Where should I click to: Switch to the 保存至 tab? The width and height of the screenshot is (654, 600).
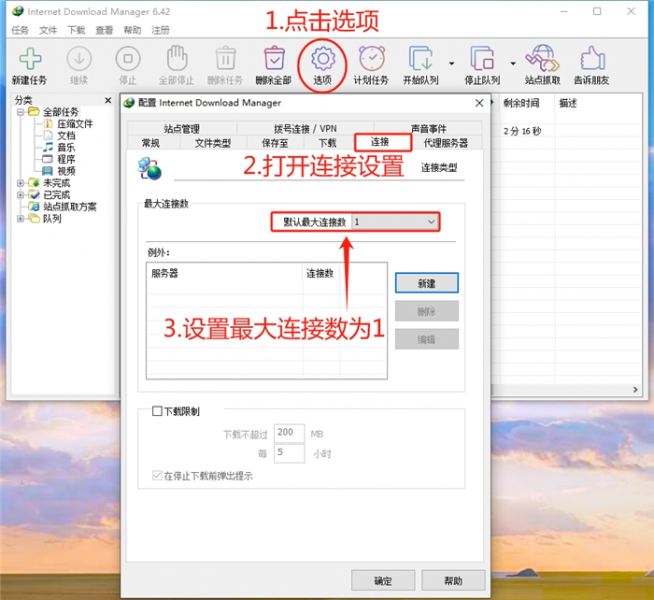click(275, 143)
